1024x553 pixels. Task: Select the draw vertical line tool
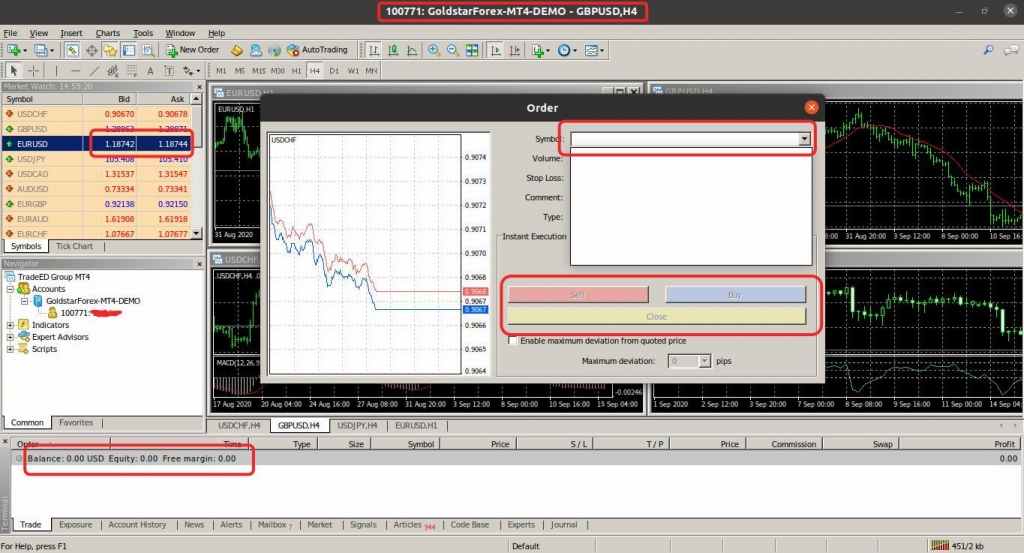pyautogui.click(x=56, y=71)
